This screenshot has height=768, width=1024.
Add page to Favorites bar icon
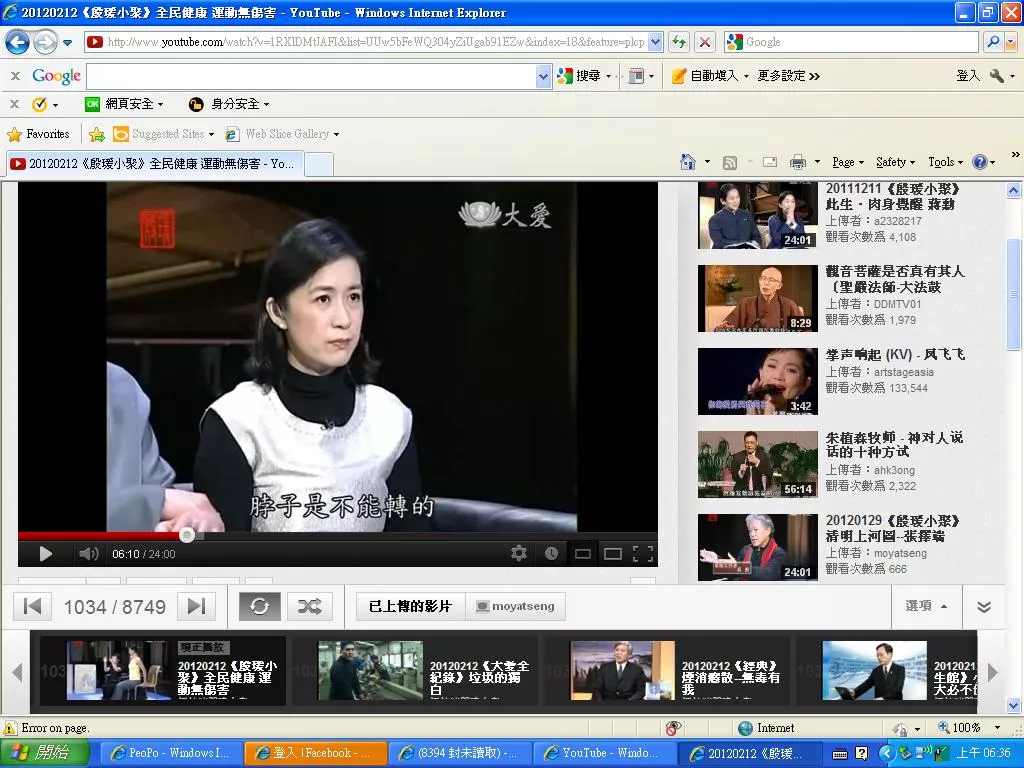click(97, 135)
